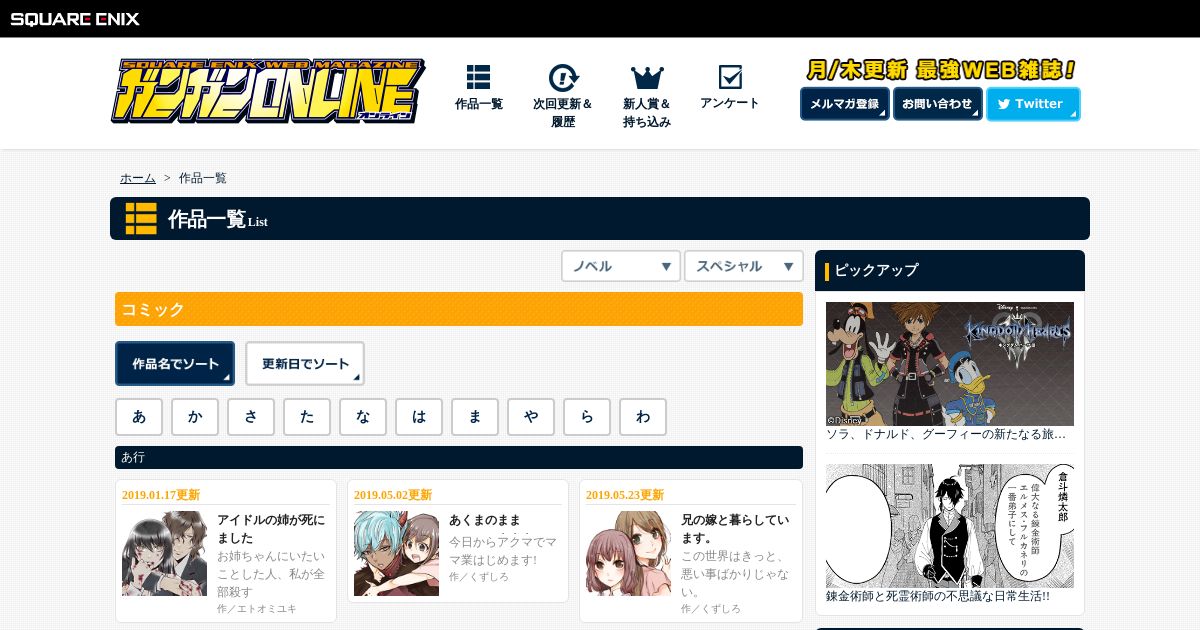The height and width of the screenshot is (630, 1200).
Task: Open the アンケート checkbox icon
Action: (x=730, y=77)
